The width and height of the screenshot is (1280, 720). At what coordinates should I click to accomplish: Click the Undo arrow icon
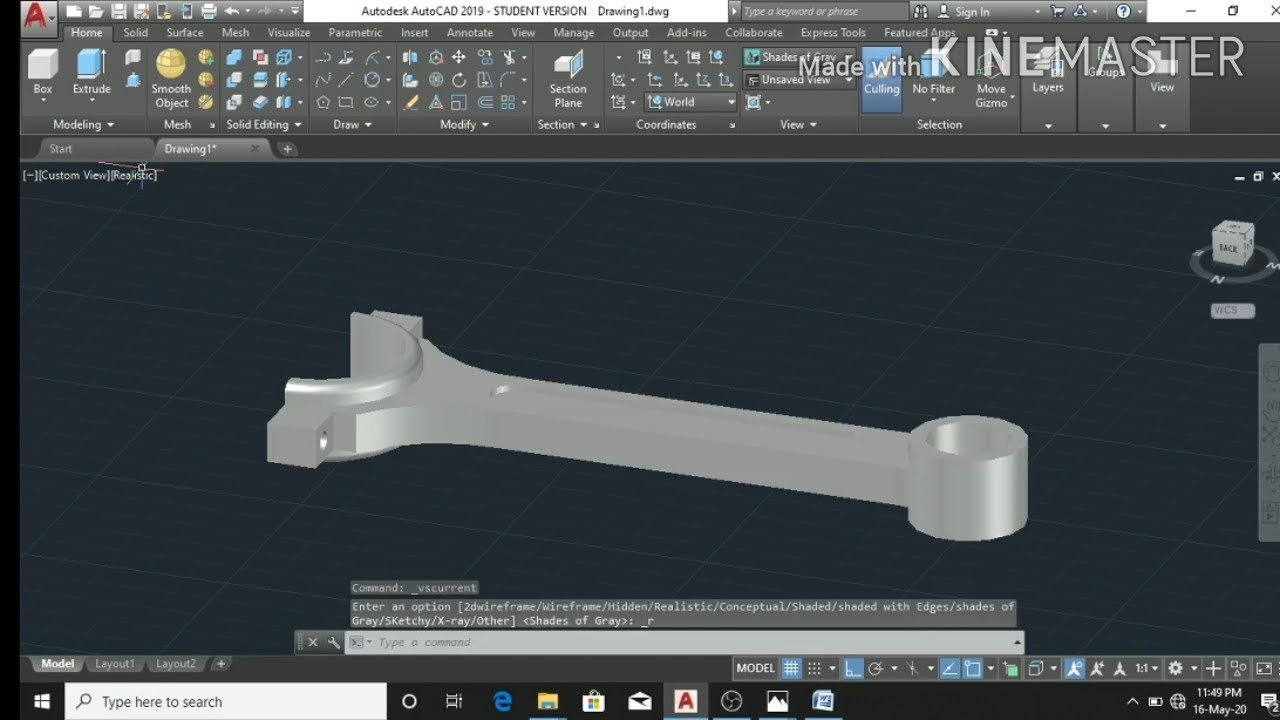tap(232, 12)
